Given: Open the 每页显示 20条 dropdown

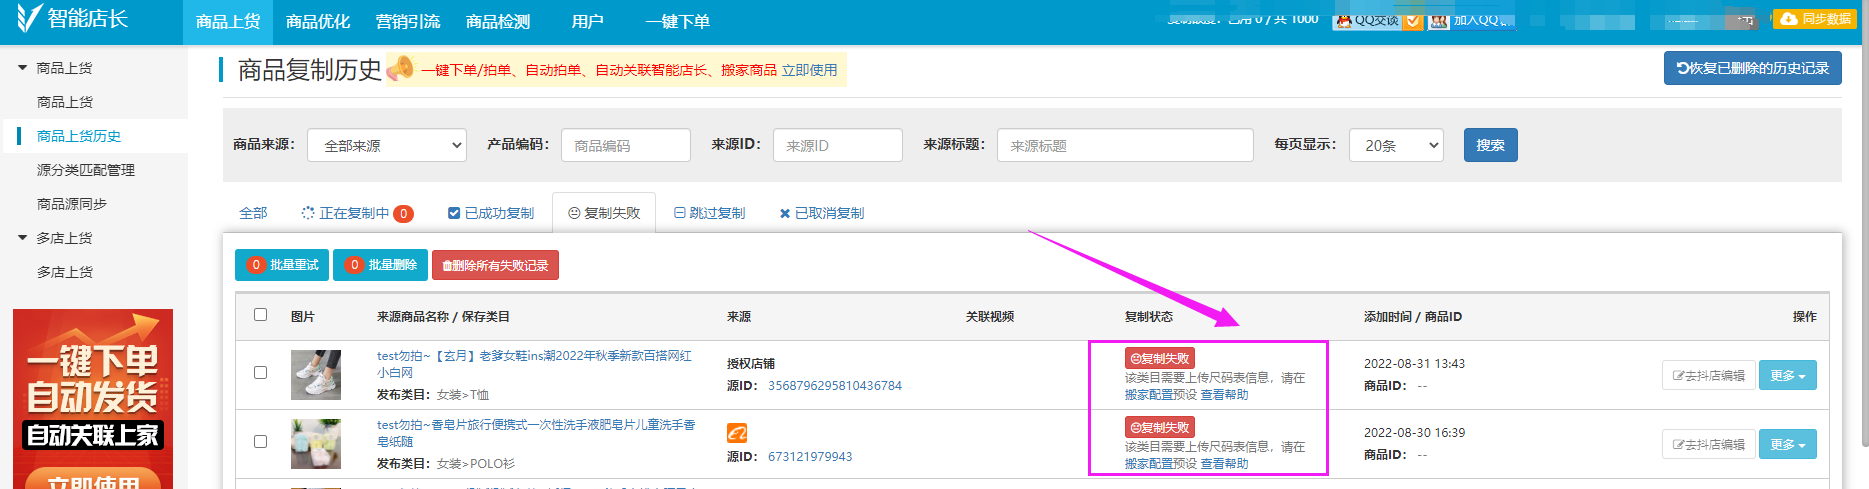Looking at the screenshot, I should click(x=1395, y=145).
